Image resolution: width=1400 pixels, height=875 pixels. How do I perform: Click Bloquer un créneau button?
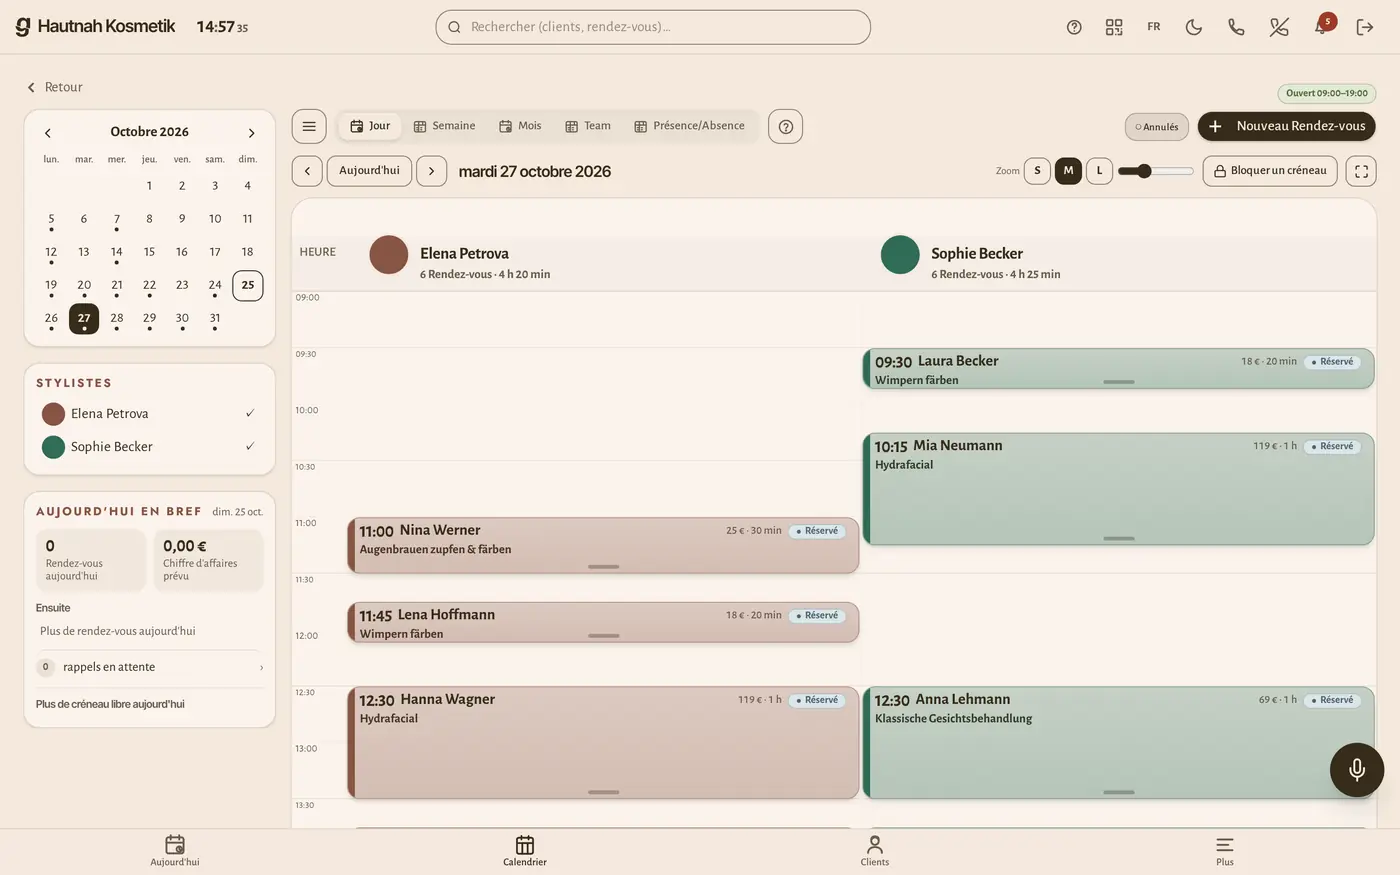(x=1270, y=171)
